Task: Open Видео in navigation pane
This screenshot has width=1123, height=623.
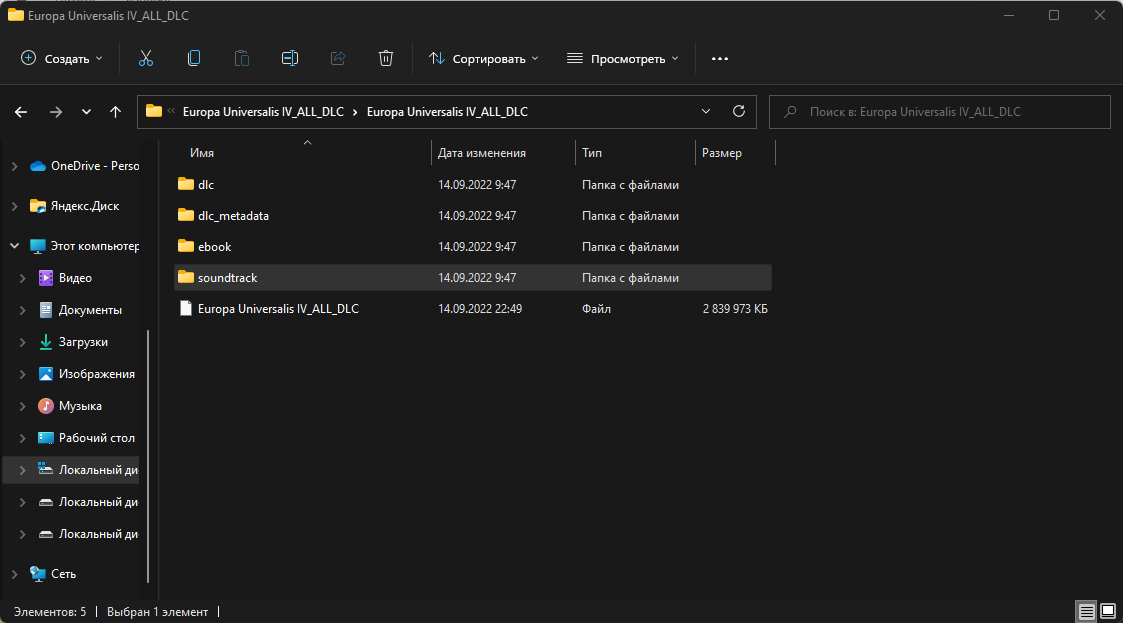Action: pos(74,278)
